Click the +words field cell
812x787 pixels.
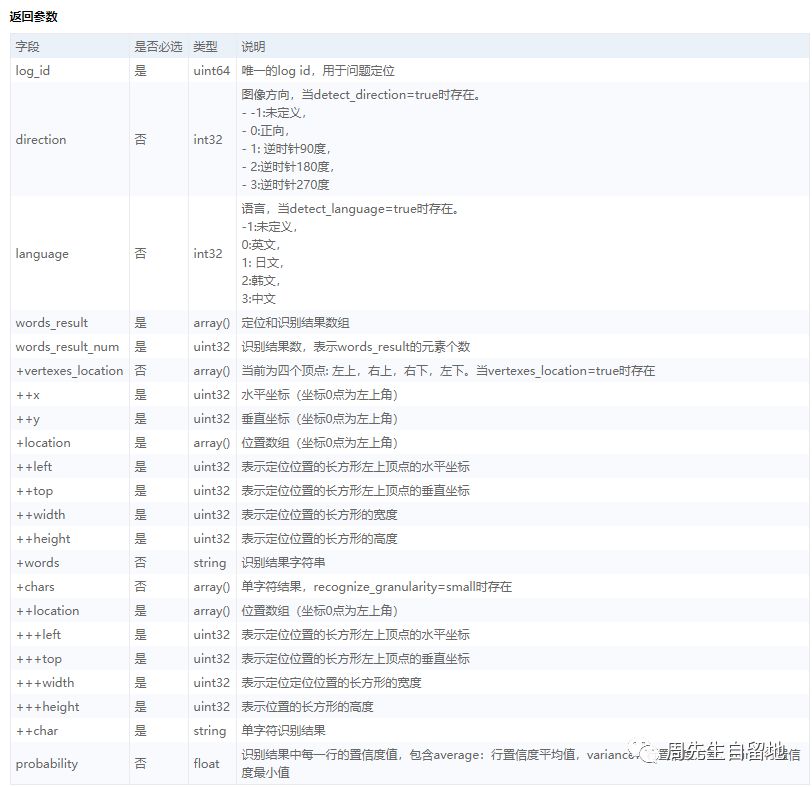37,563
